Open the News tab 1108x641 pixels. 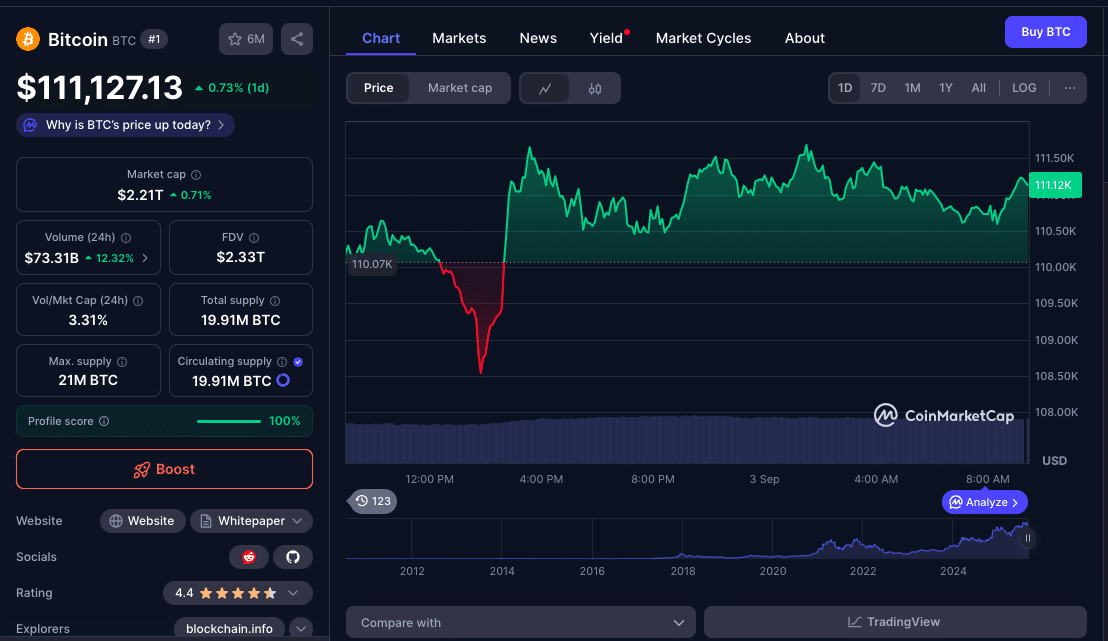tap(538, 38)
